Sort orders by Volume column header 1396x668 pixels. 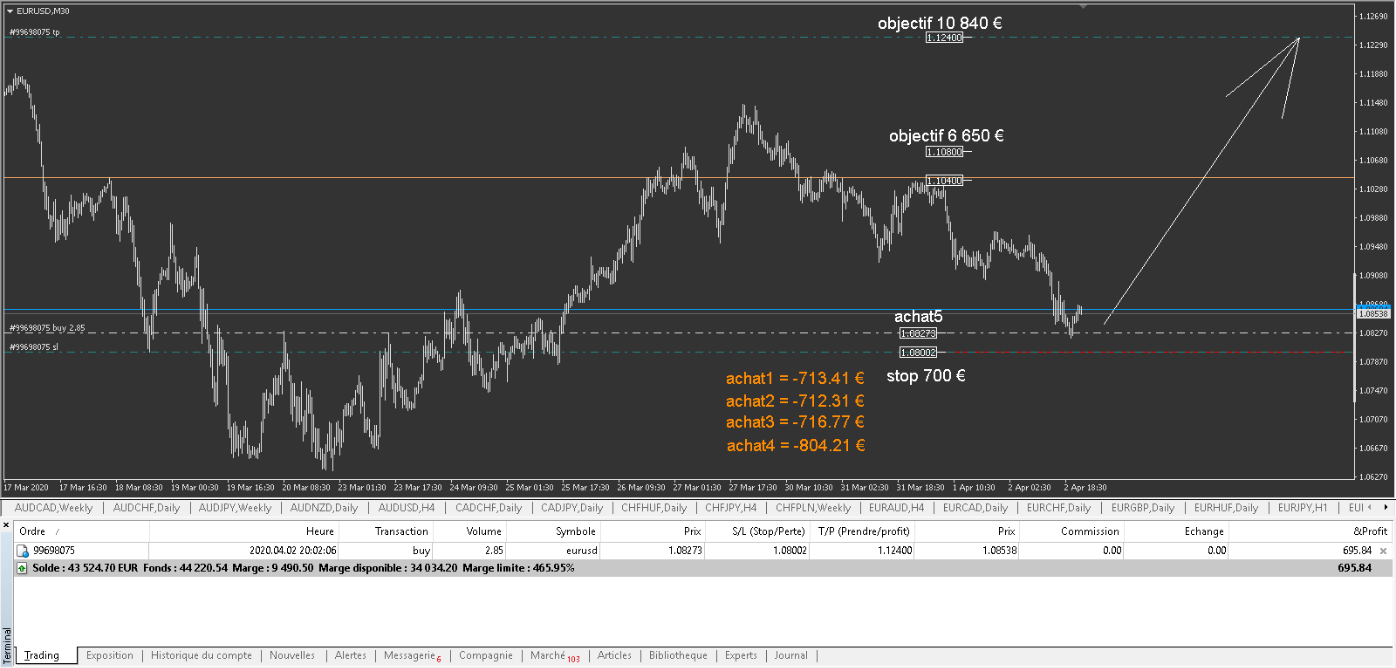[472, 531]
